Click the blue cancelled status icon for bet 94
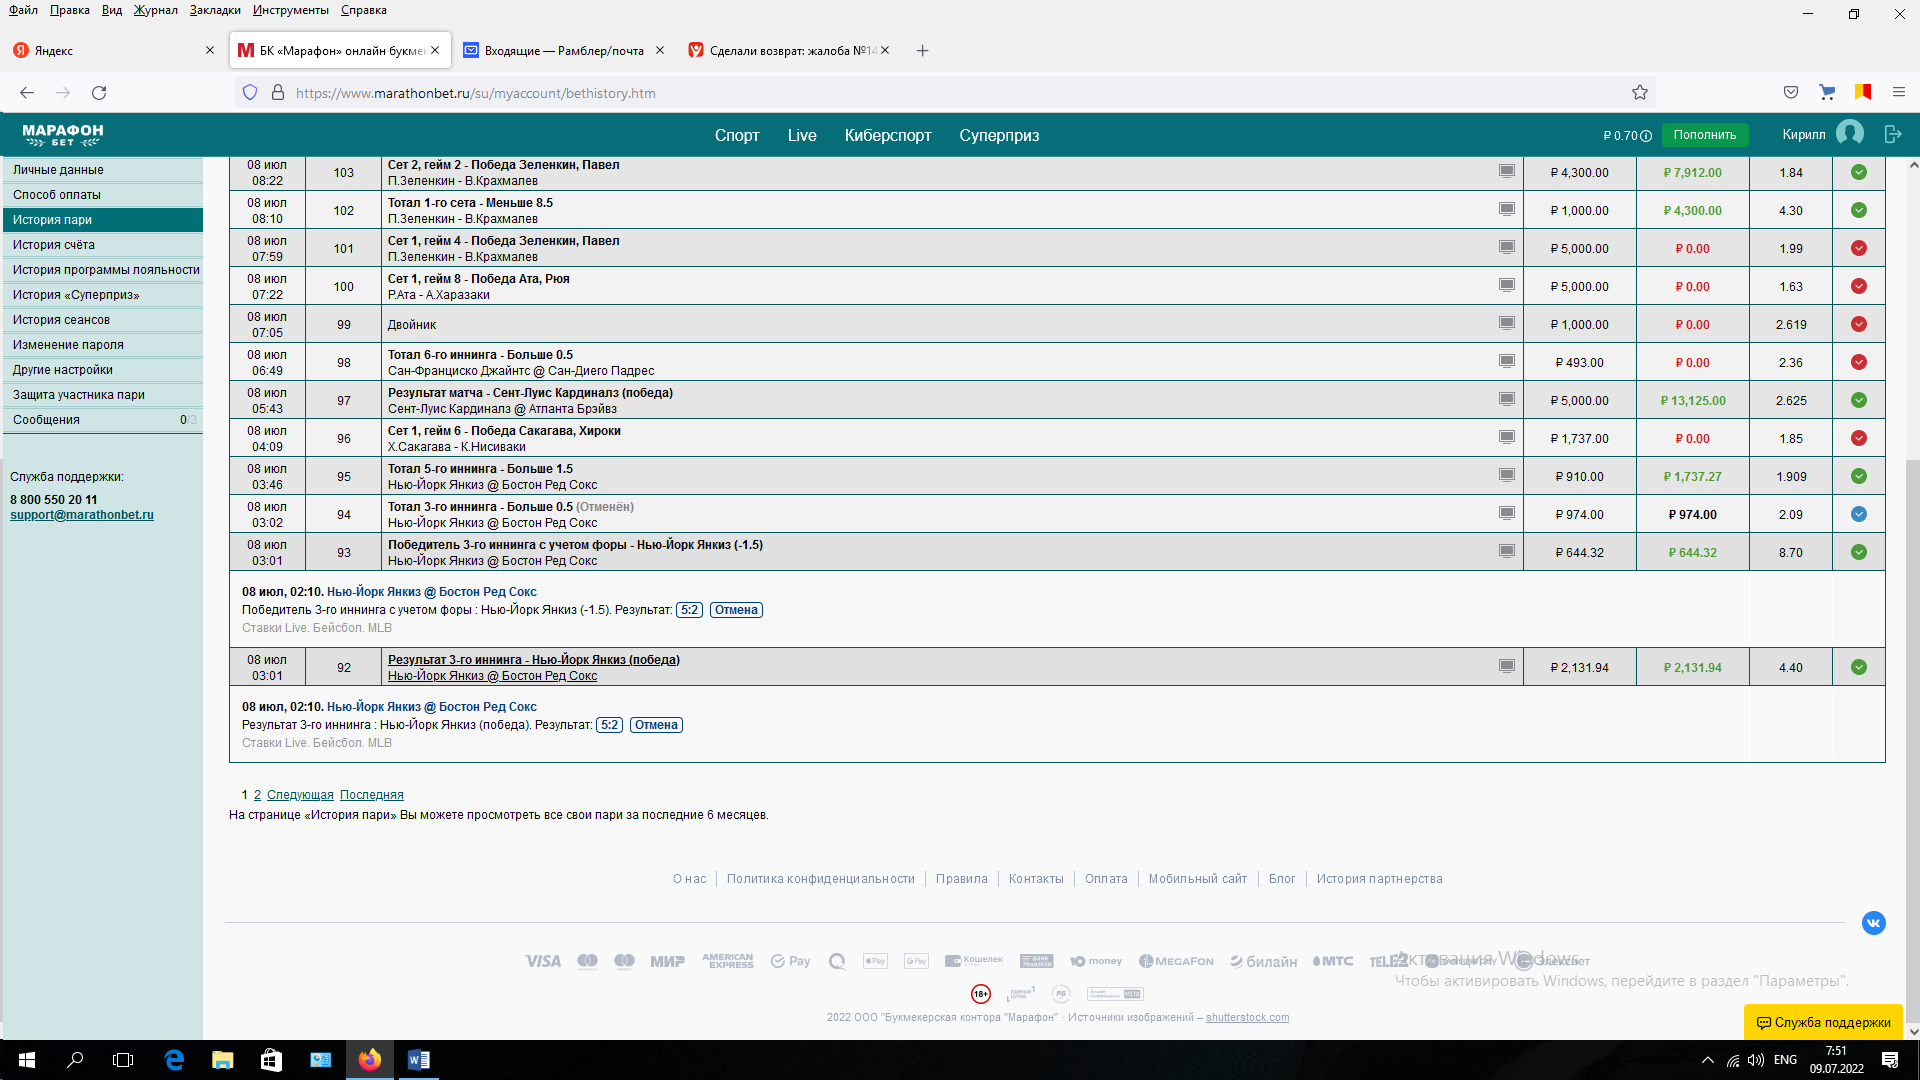1920x1080 pixels. coord(1858,514)
